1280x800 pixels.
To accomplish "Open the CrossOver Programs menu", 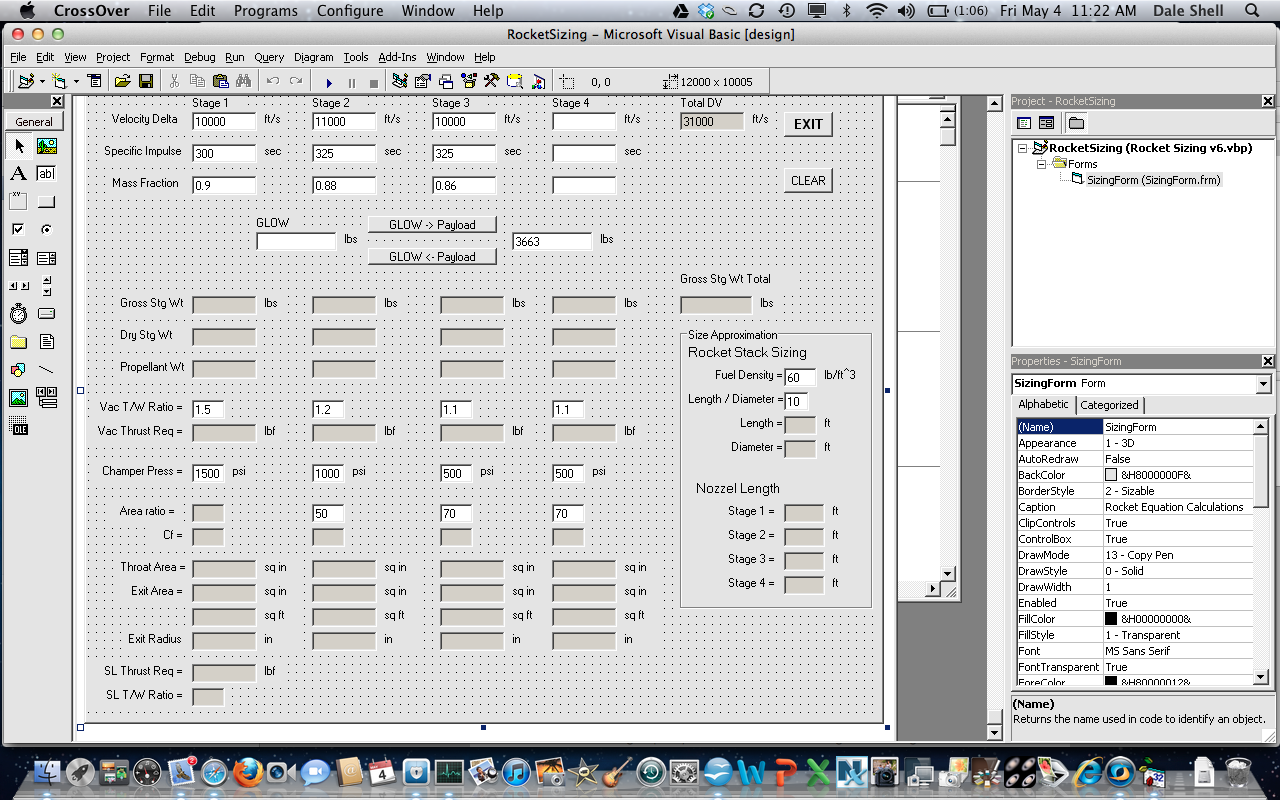I will pyautogui.click(x=265, y=11).
